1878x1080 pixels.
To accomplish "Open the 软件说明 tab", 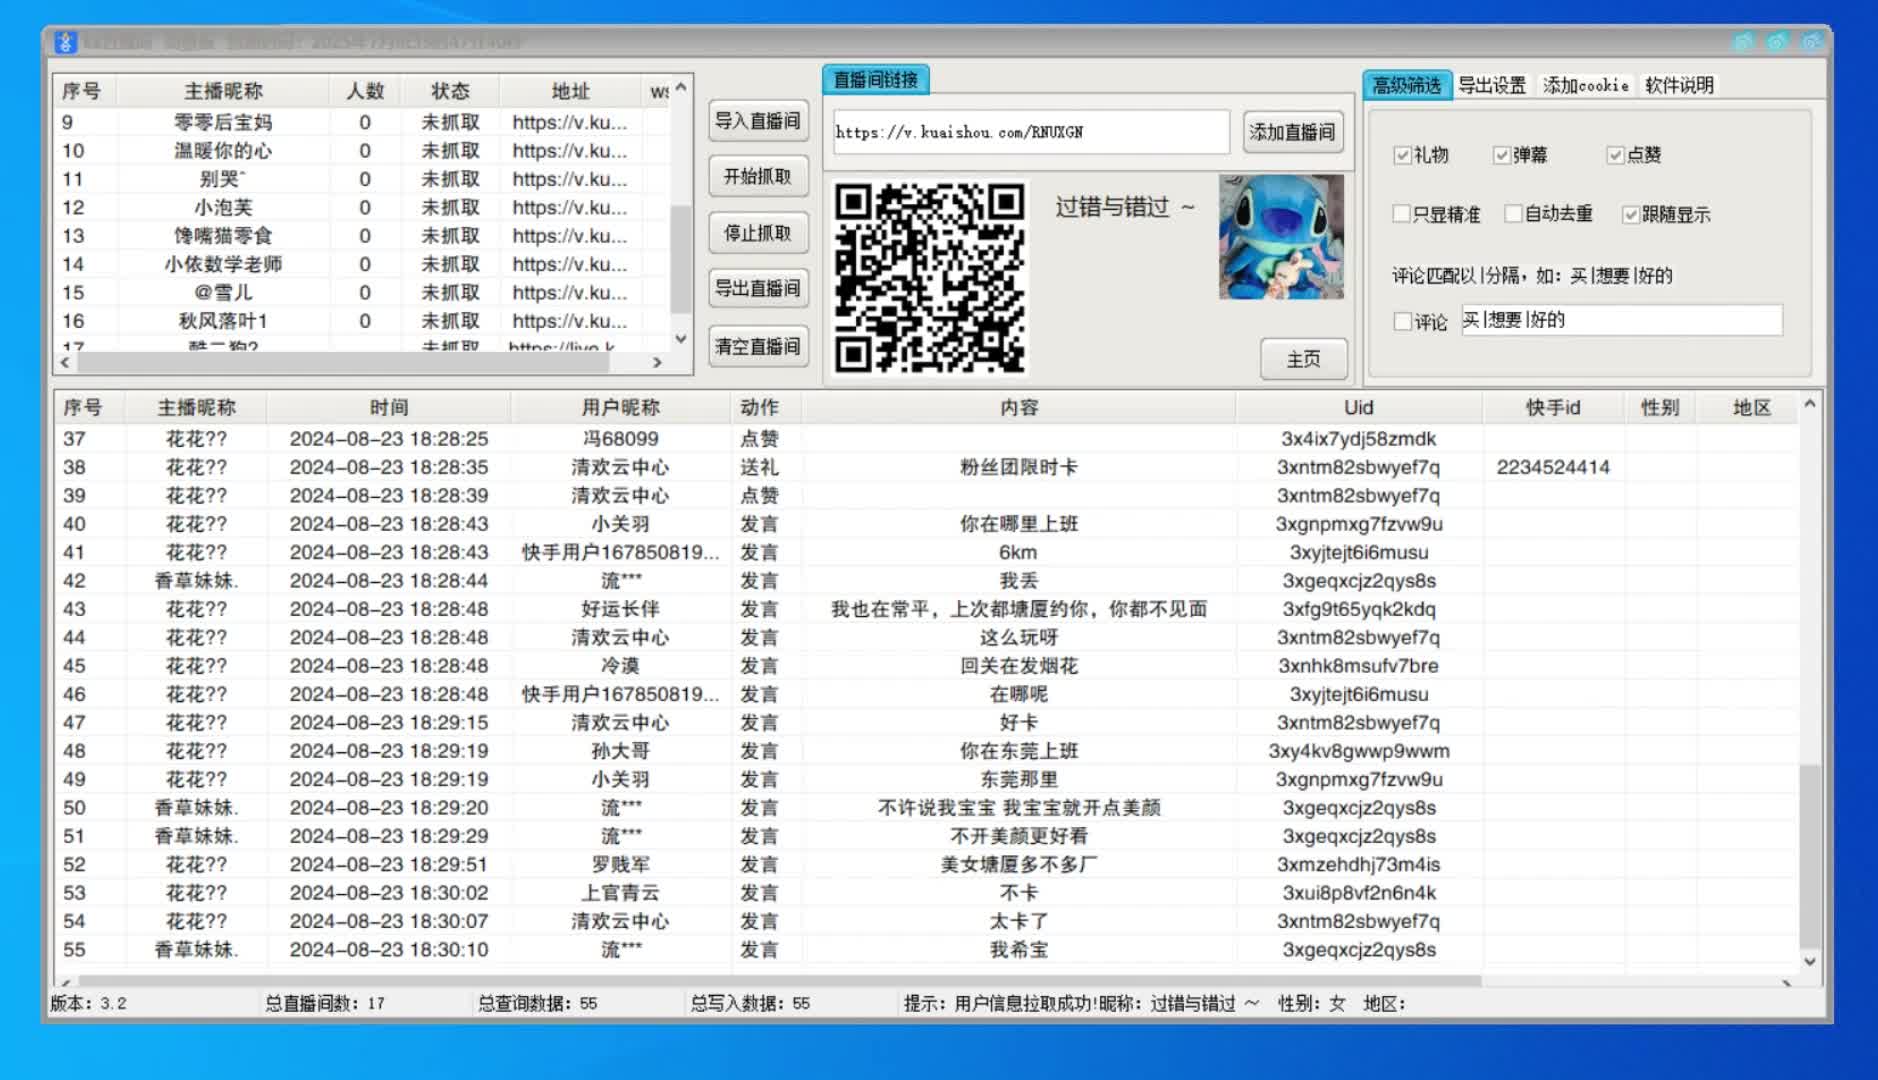I will tap(1680, 86).
